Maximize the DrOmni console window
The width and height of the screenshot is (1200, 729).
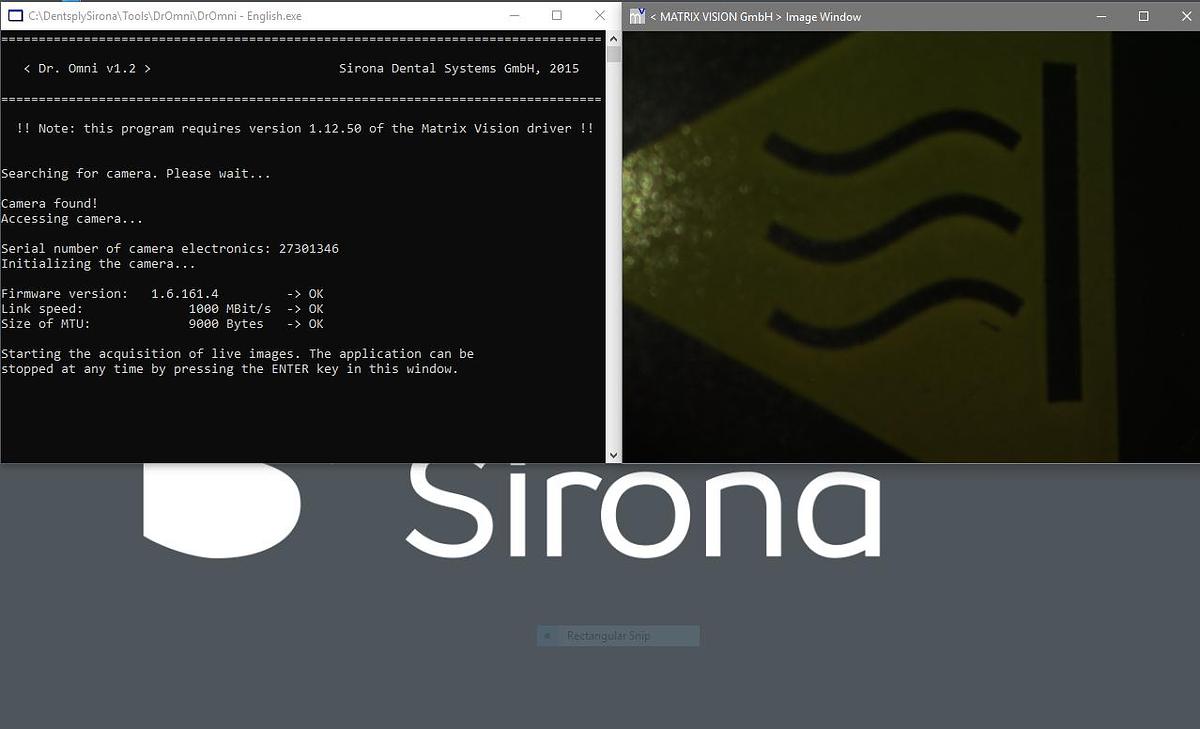tap(557, 16)
